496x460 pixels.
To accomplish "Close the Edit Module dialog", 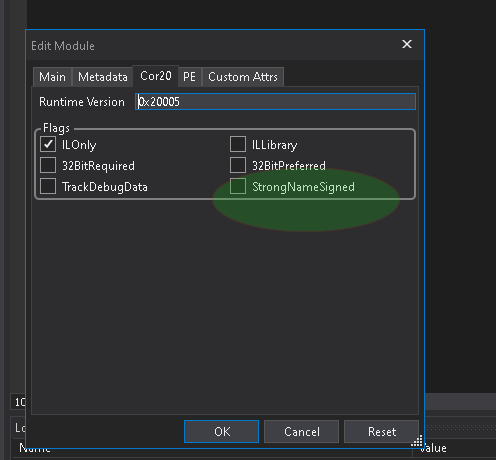I will point(407,44).
